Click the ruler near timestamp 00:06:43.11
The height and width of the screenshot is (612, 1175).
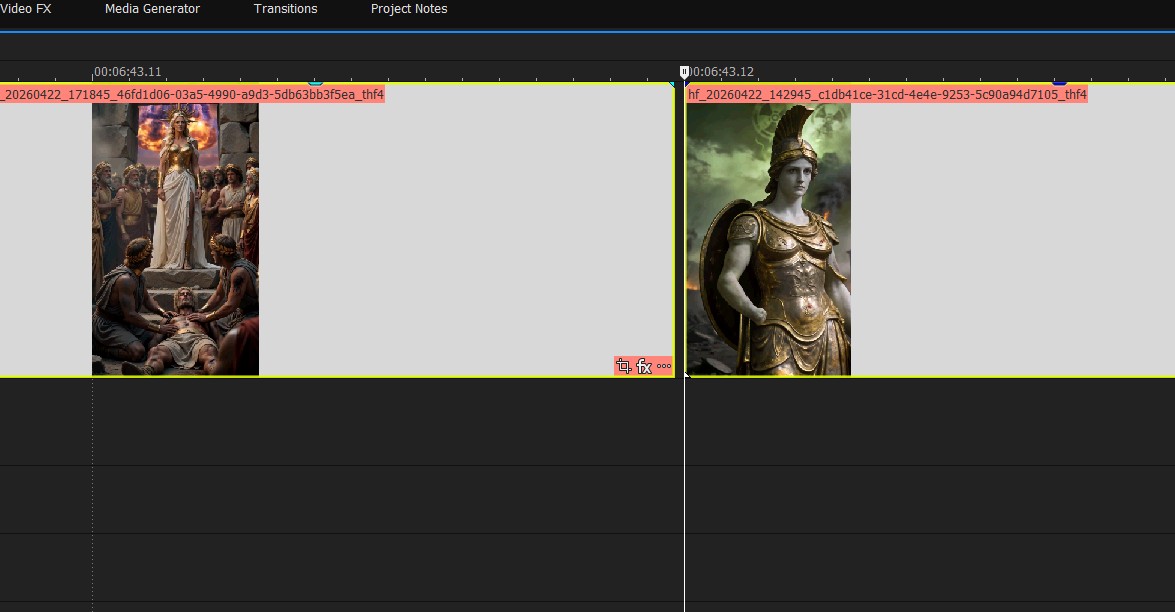point(127,71)
